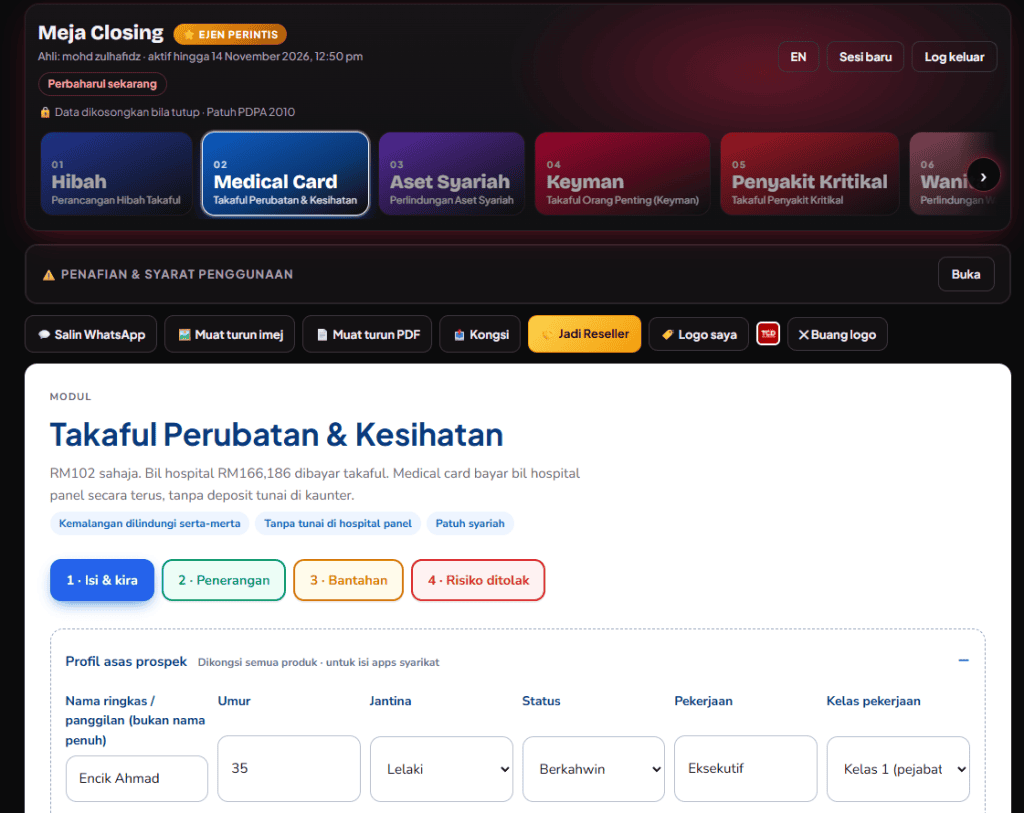Remove logo with Buang logo button

pyautogui.click(x=837, y=334)
